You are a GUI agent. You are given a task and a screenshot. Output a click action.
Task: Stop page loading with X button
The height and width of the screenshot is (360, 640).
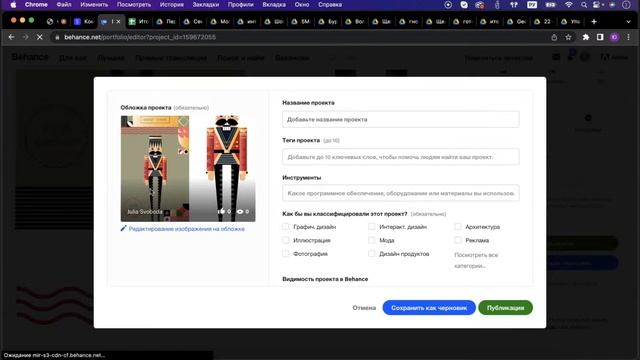click(40, 37)
